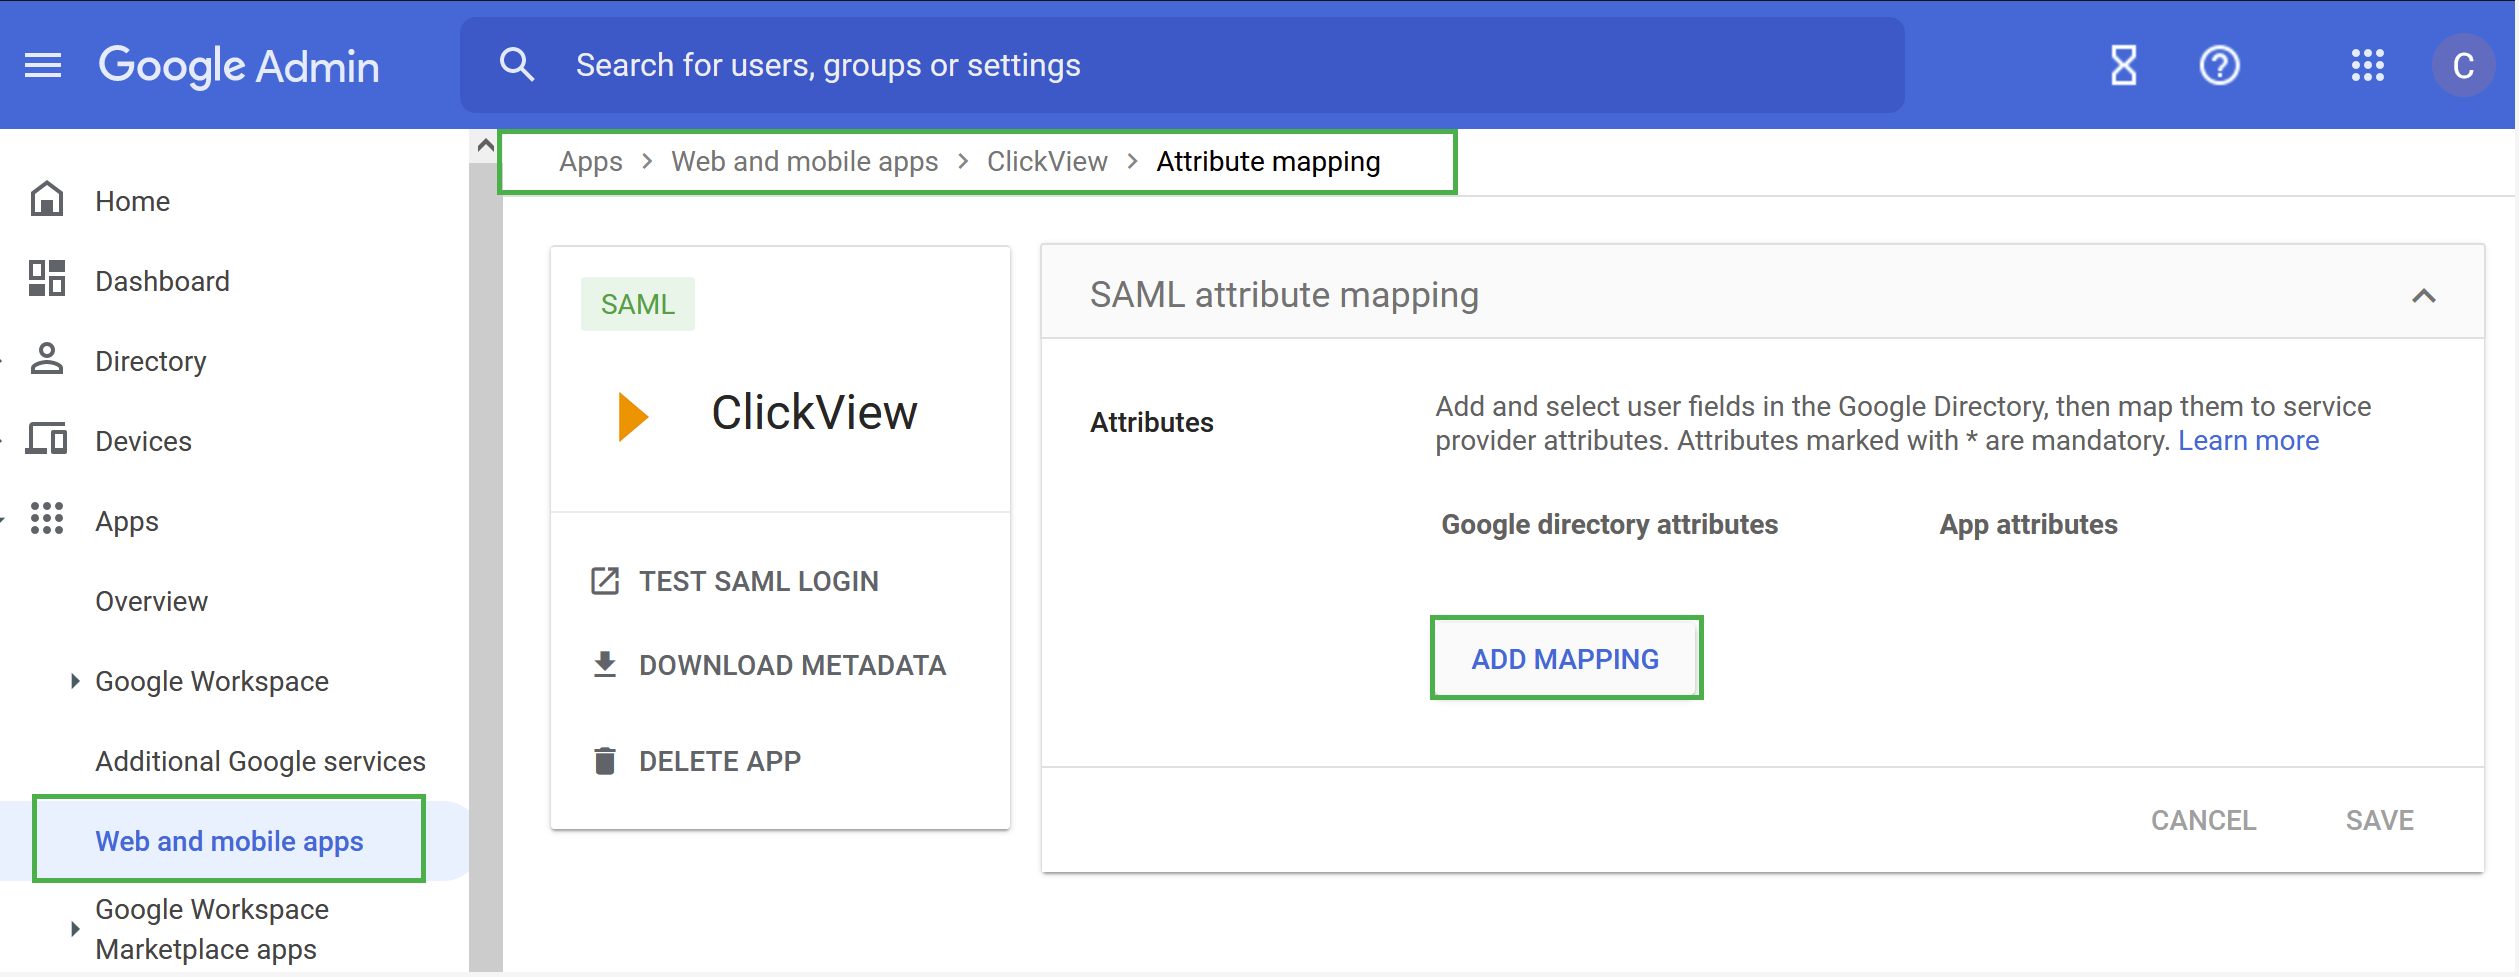Click the Apps grid icon in sidebar
Image resolution: width=2520 pixels, height=980 pixels.
(47, 519)
